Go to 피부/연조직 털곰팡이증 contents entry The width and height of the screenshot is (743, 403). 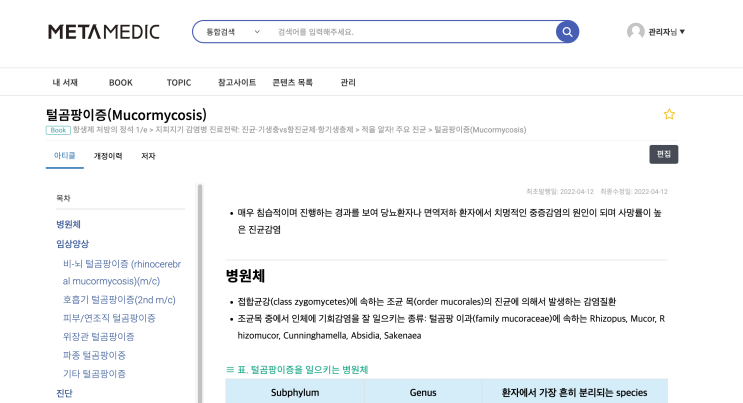pos(109,318)
